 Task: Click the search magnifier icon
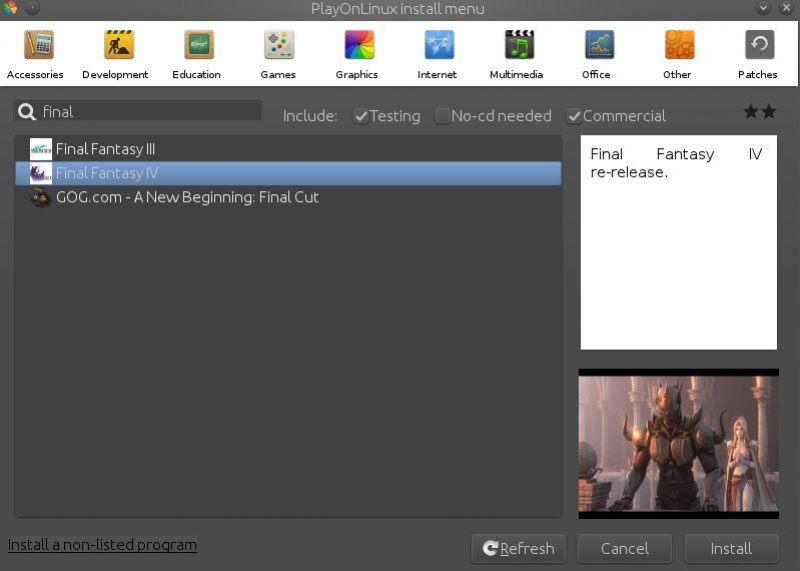27,112
